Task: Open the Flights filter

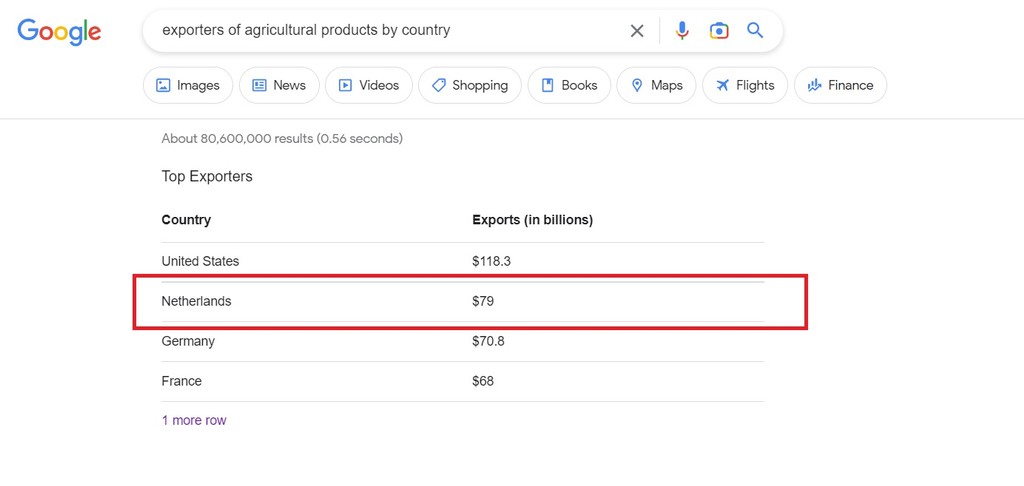Action: tap(745, 85)
